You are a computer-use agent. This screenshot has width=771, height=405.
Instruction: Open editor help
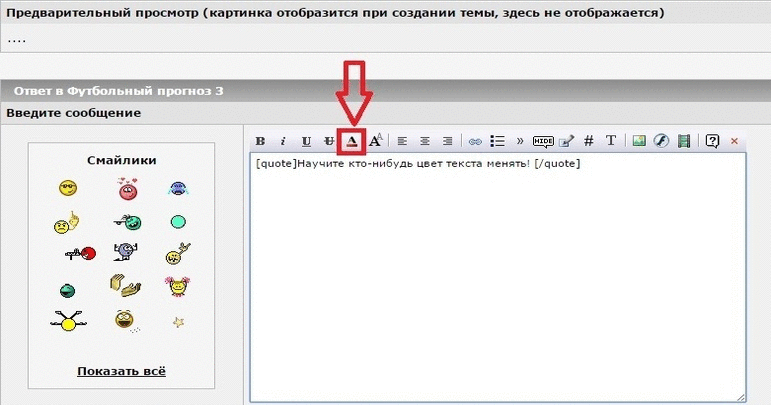click(712, 141)
